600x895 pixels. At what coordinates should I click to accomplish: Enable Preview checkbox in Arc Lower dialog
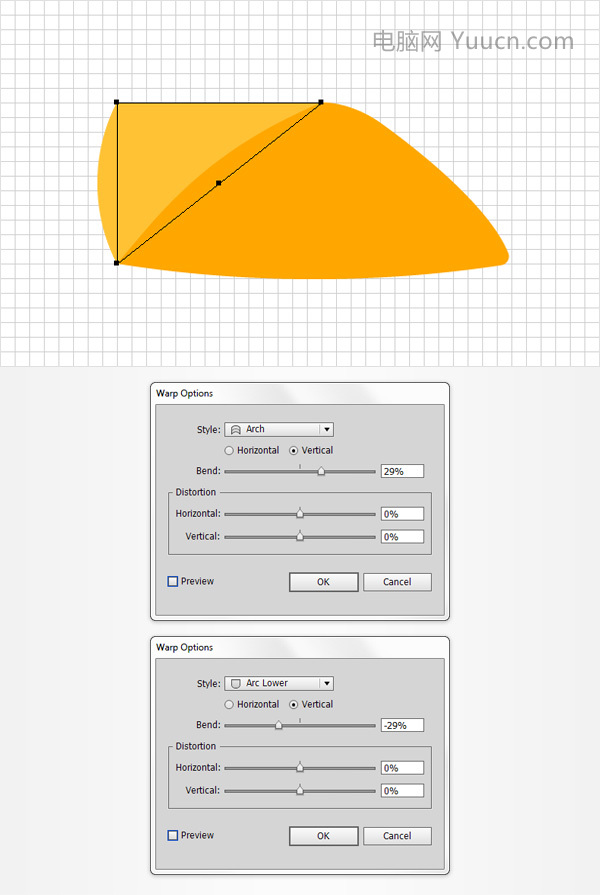(173, 835)
